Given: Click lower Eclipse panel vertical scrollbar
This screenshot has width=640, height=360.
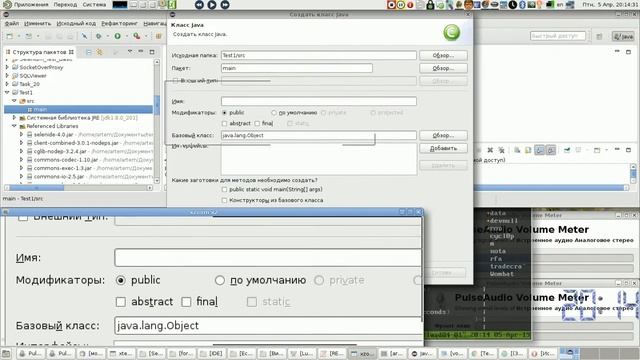Looking at the screenshot, I should 633,173.
